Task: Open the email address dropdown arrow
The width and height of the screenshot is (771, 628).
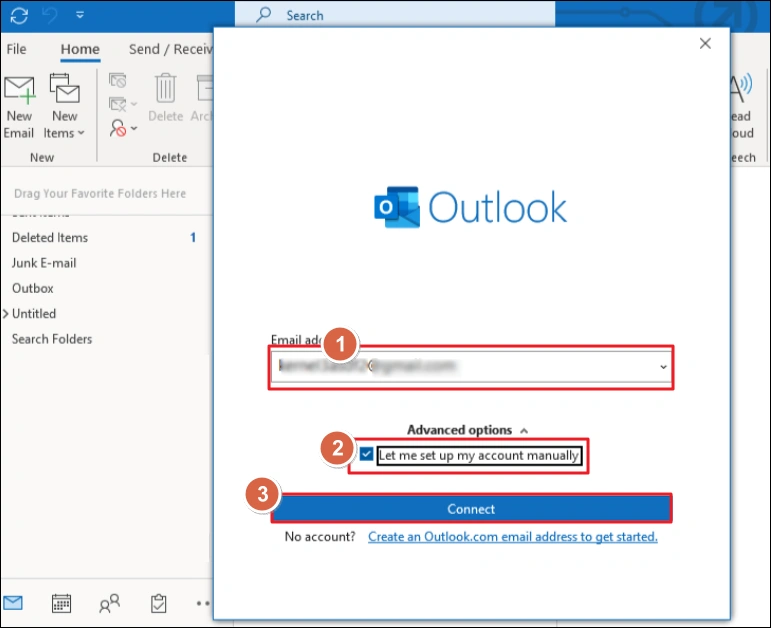Action: [662, 367]
